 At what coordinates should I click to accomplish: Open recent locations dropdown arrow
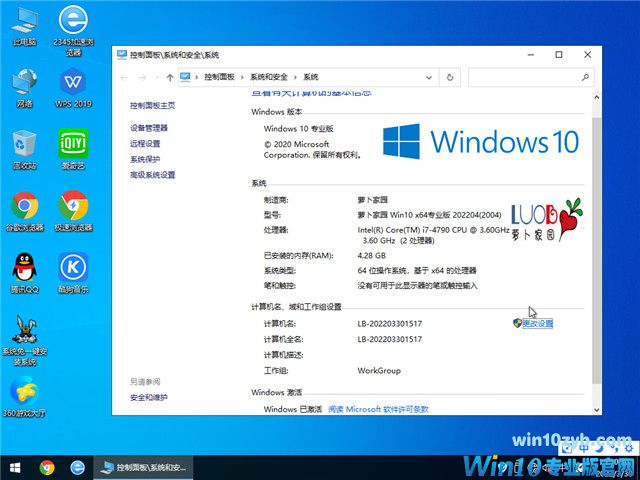tap(157, 77)
